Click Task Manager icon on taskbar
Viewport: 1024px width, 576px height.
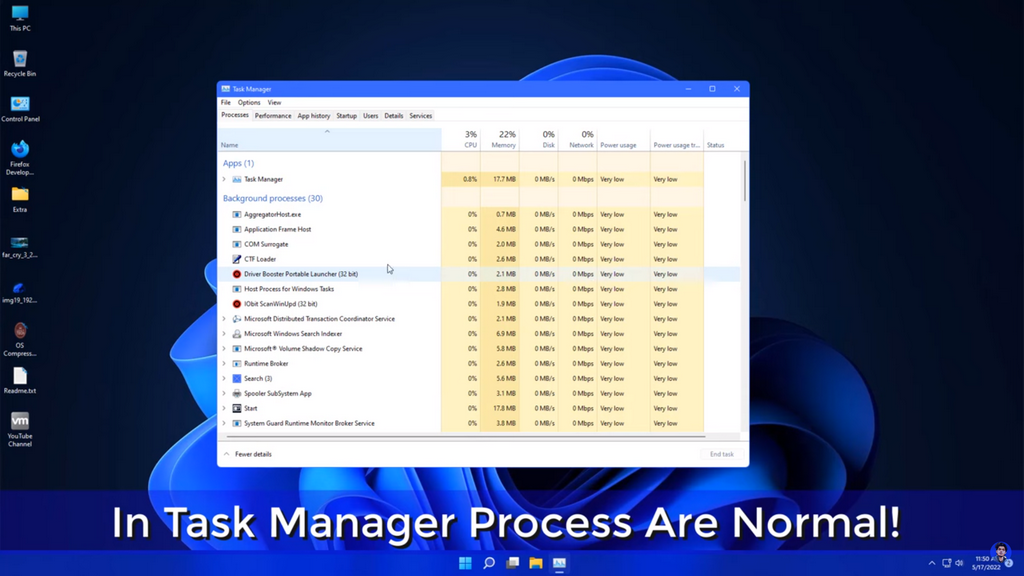560,563
